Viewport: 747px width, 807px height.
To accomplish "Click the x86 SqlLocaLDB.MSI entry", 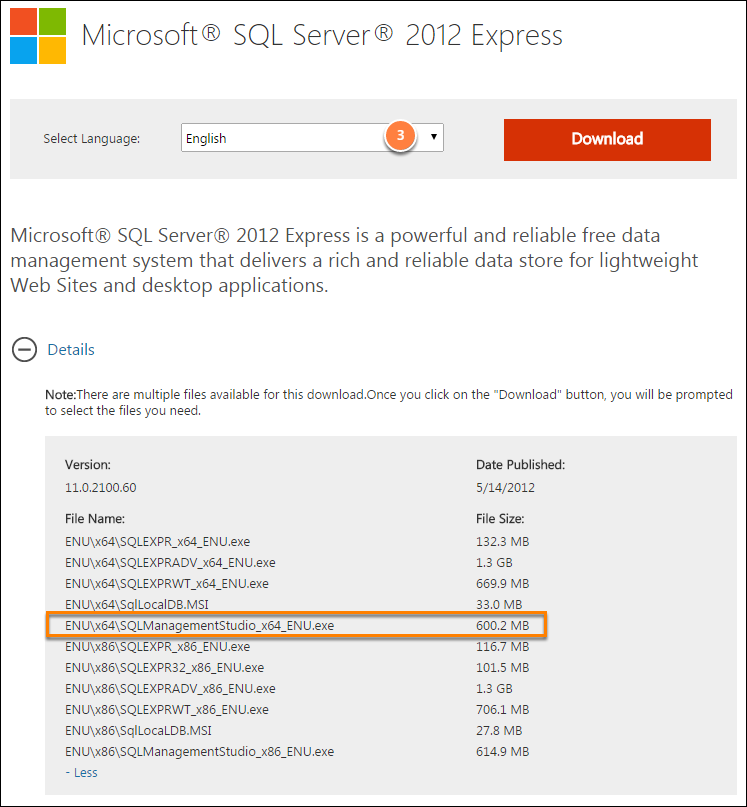I will pos(138,731).
